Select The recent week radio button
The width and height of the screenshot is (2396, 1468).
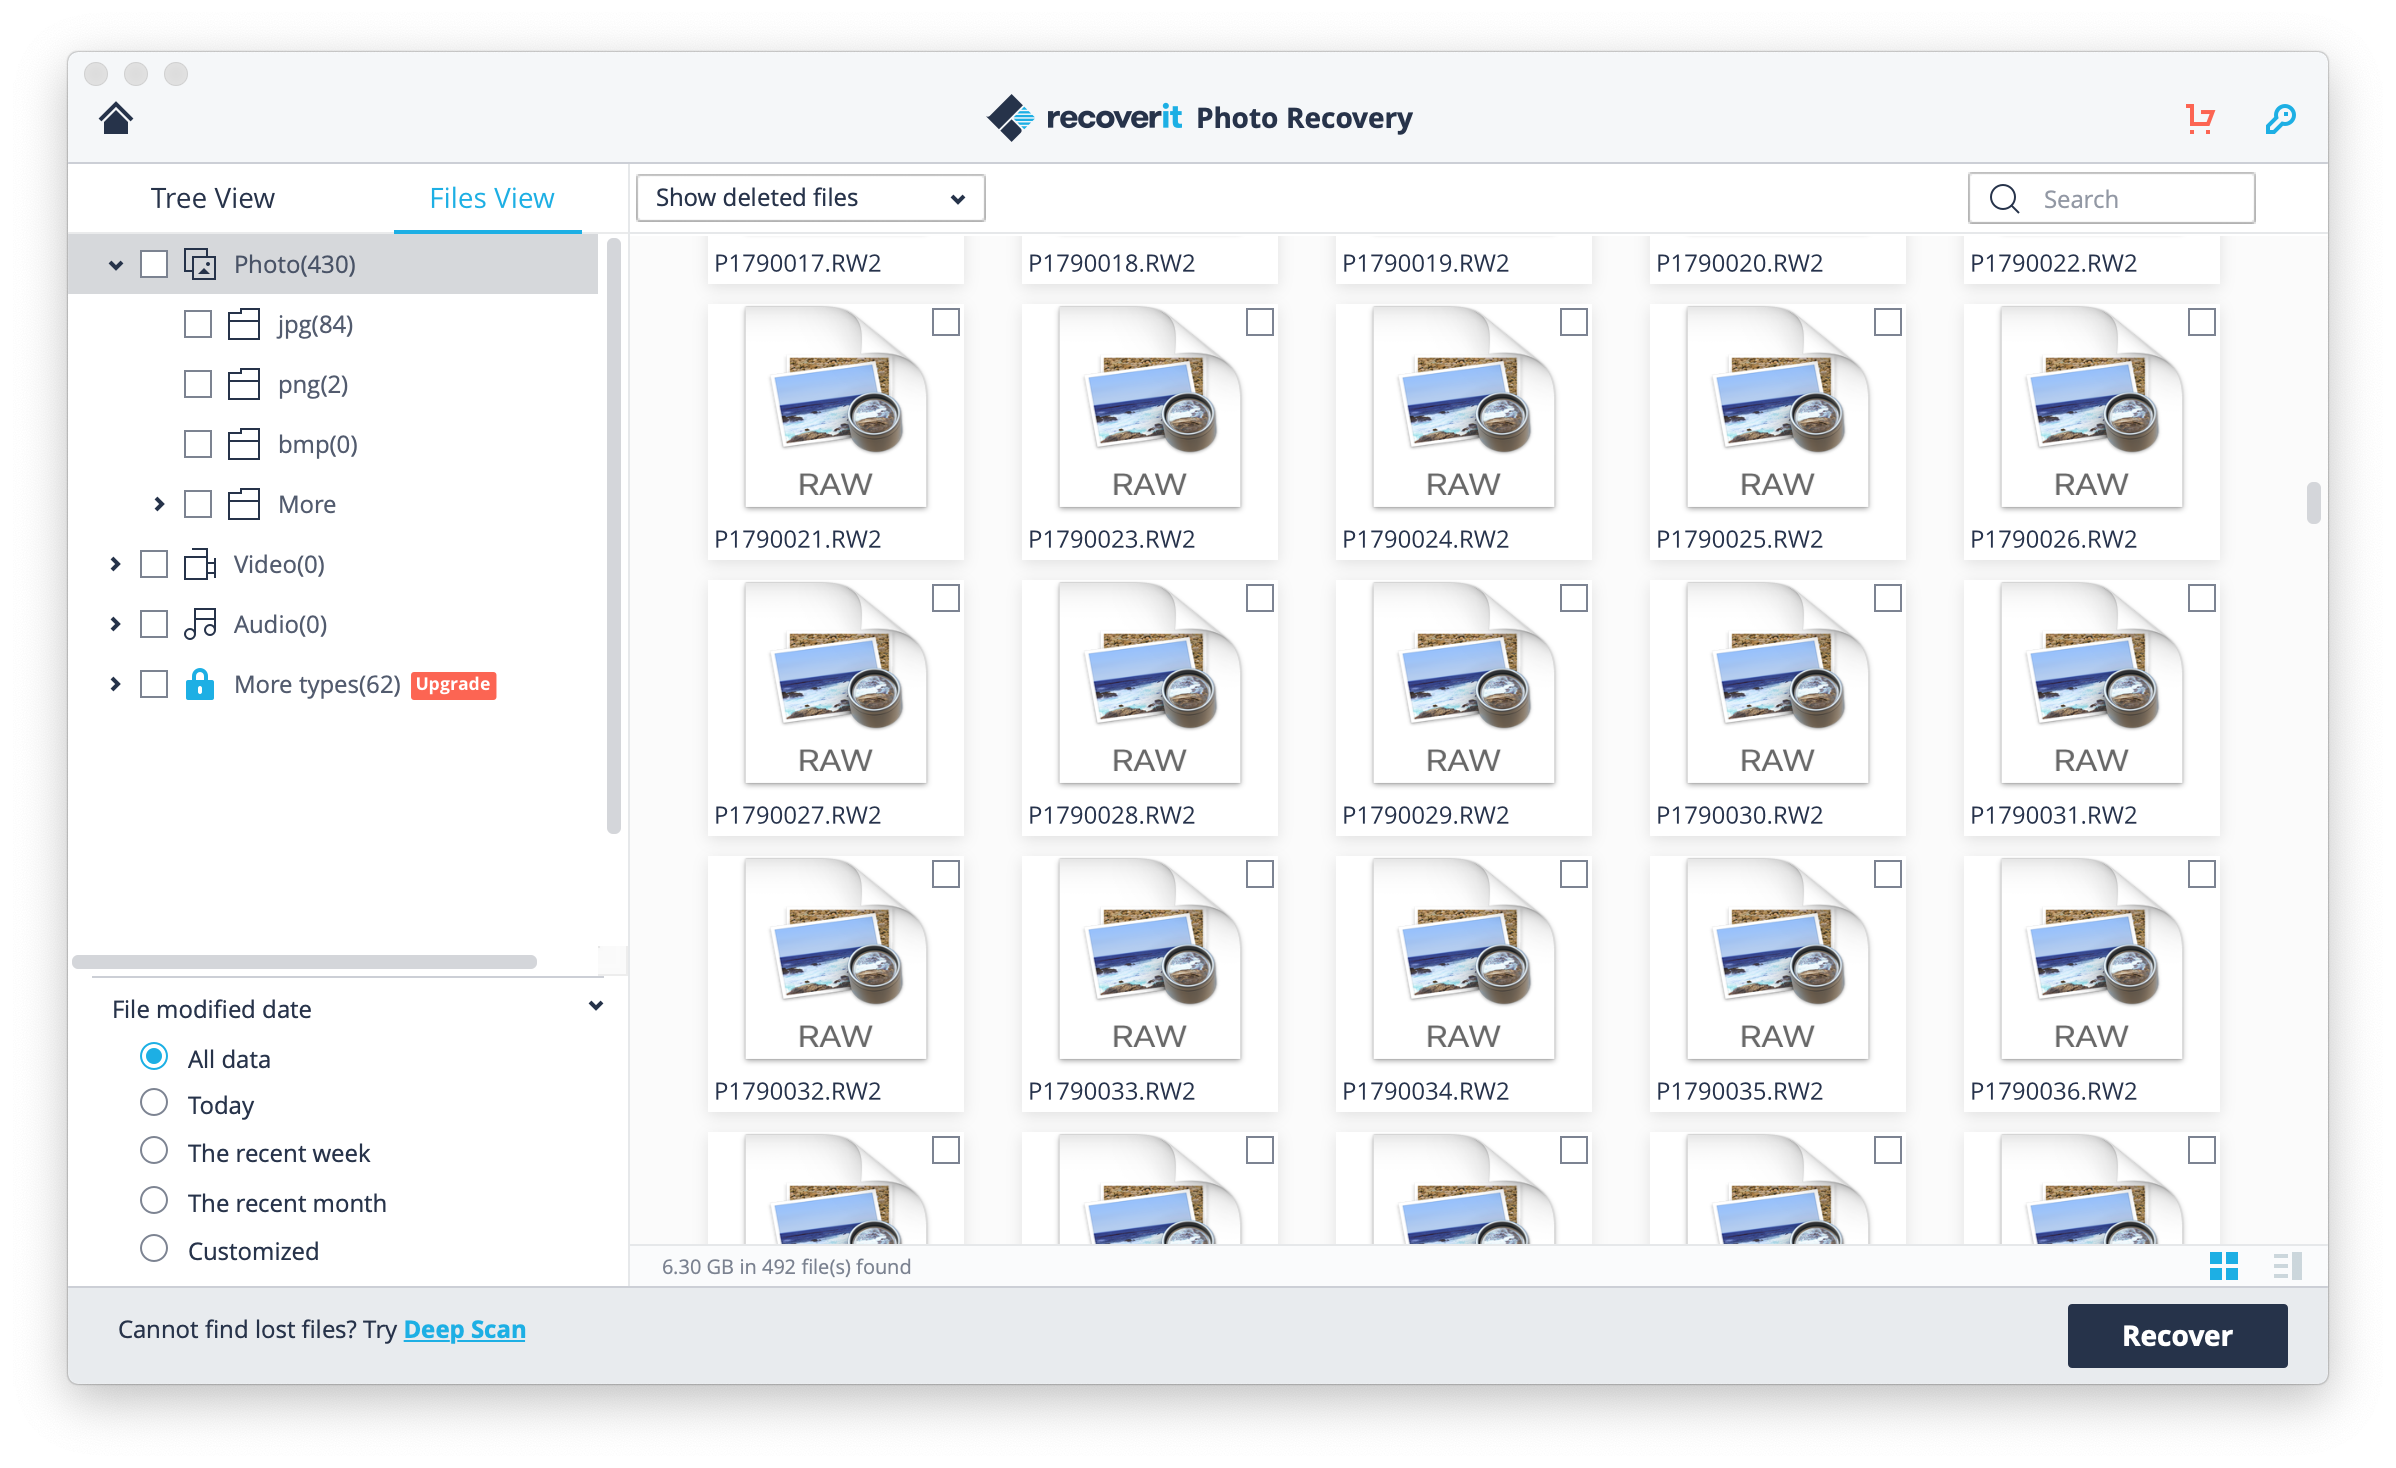(154, 1151)
